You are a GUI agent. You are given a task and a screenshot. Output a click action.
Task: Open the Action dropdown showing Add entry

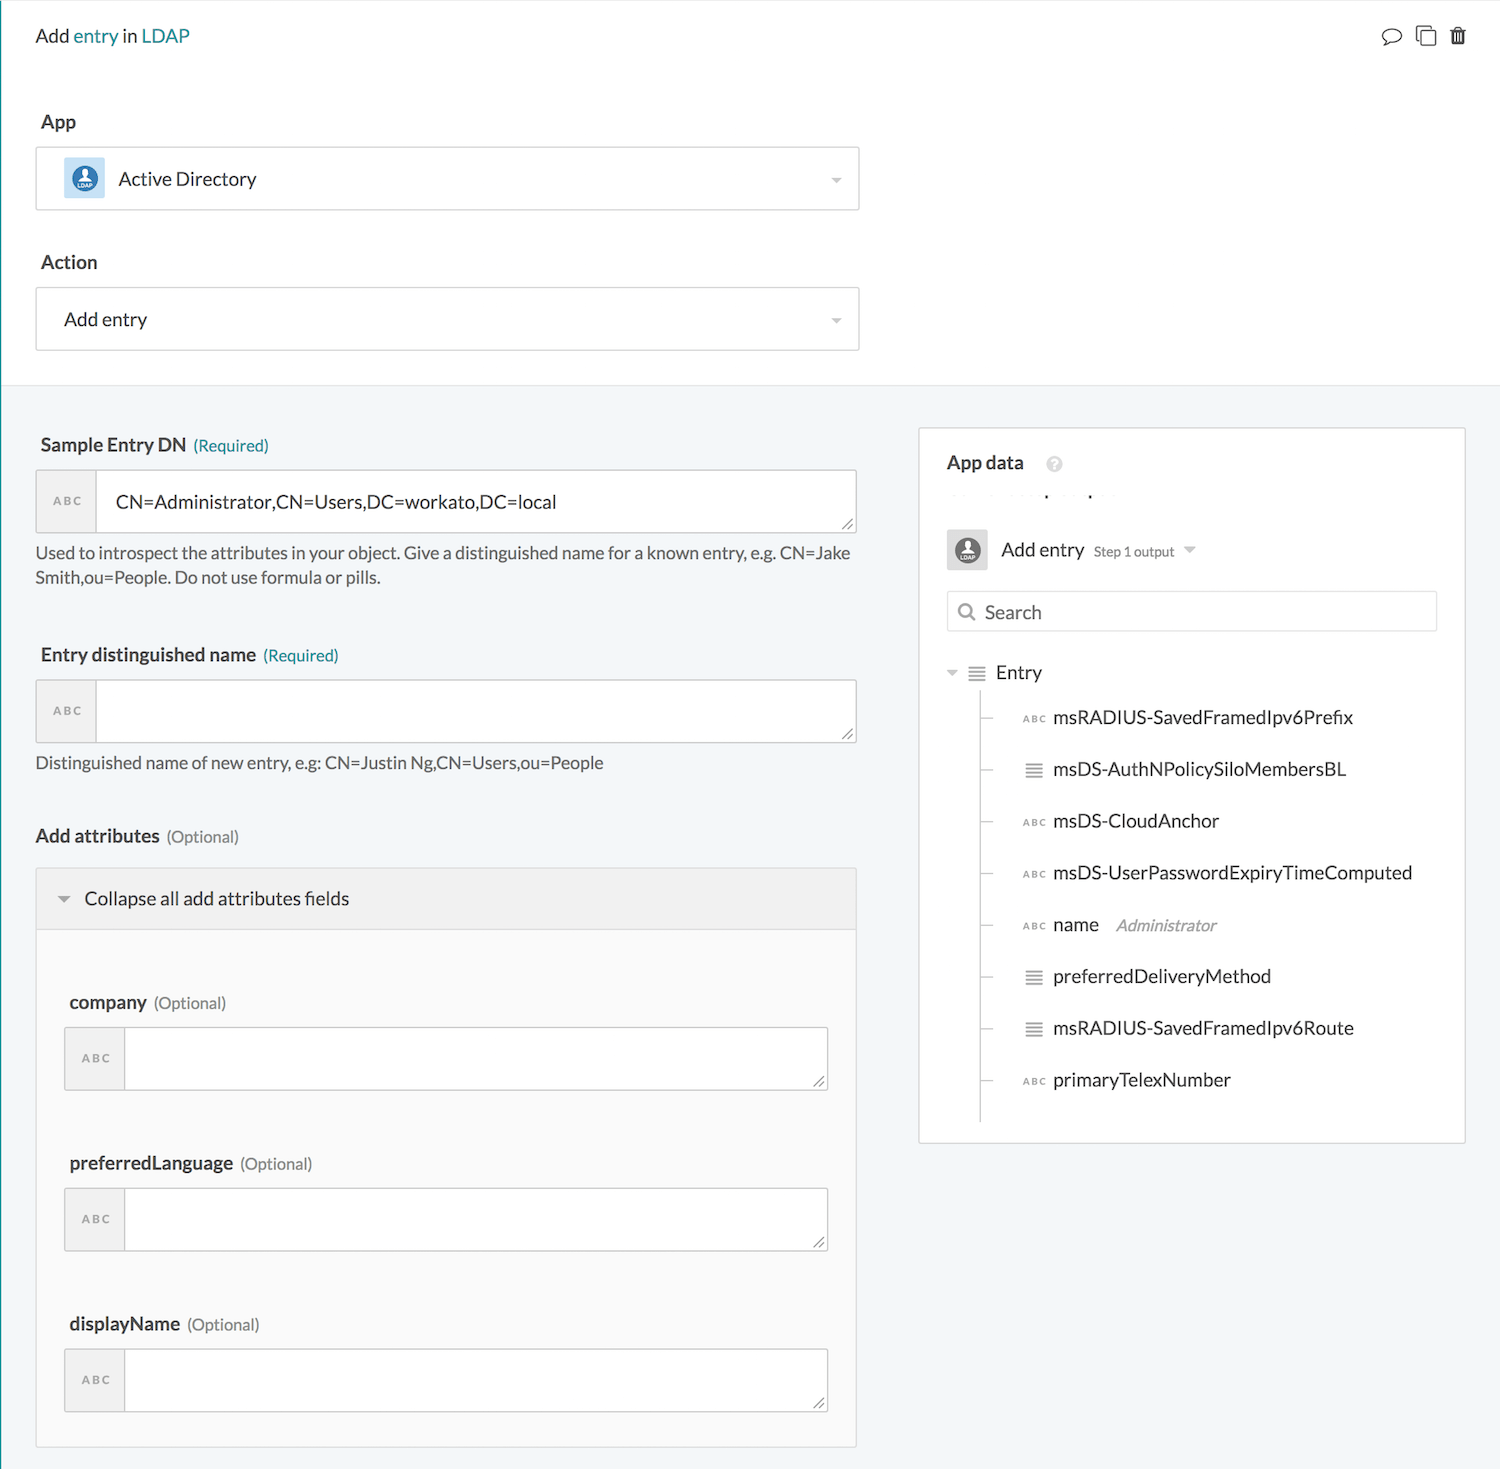coord(836,319)
